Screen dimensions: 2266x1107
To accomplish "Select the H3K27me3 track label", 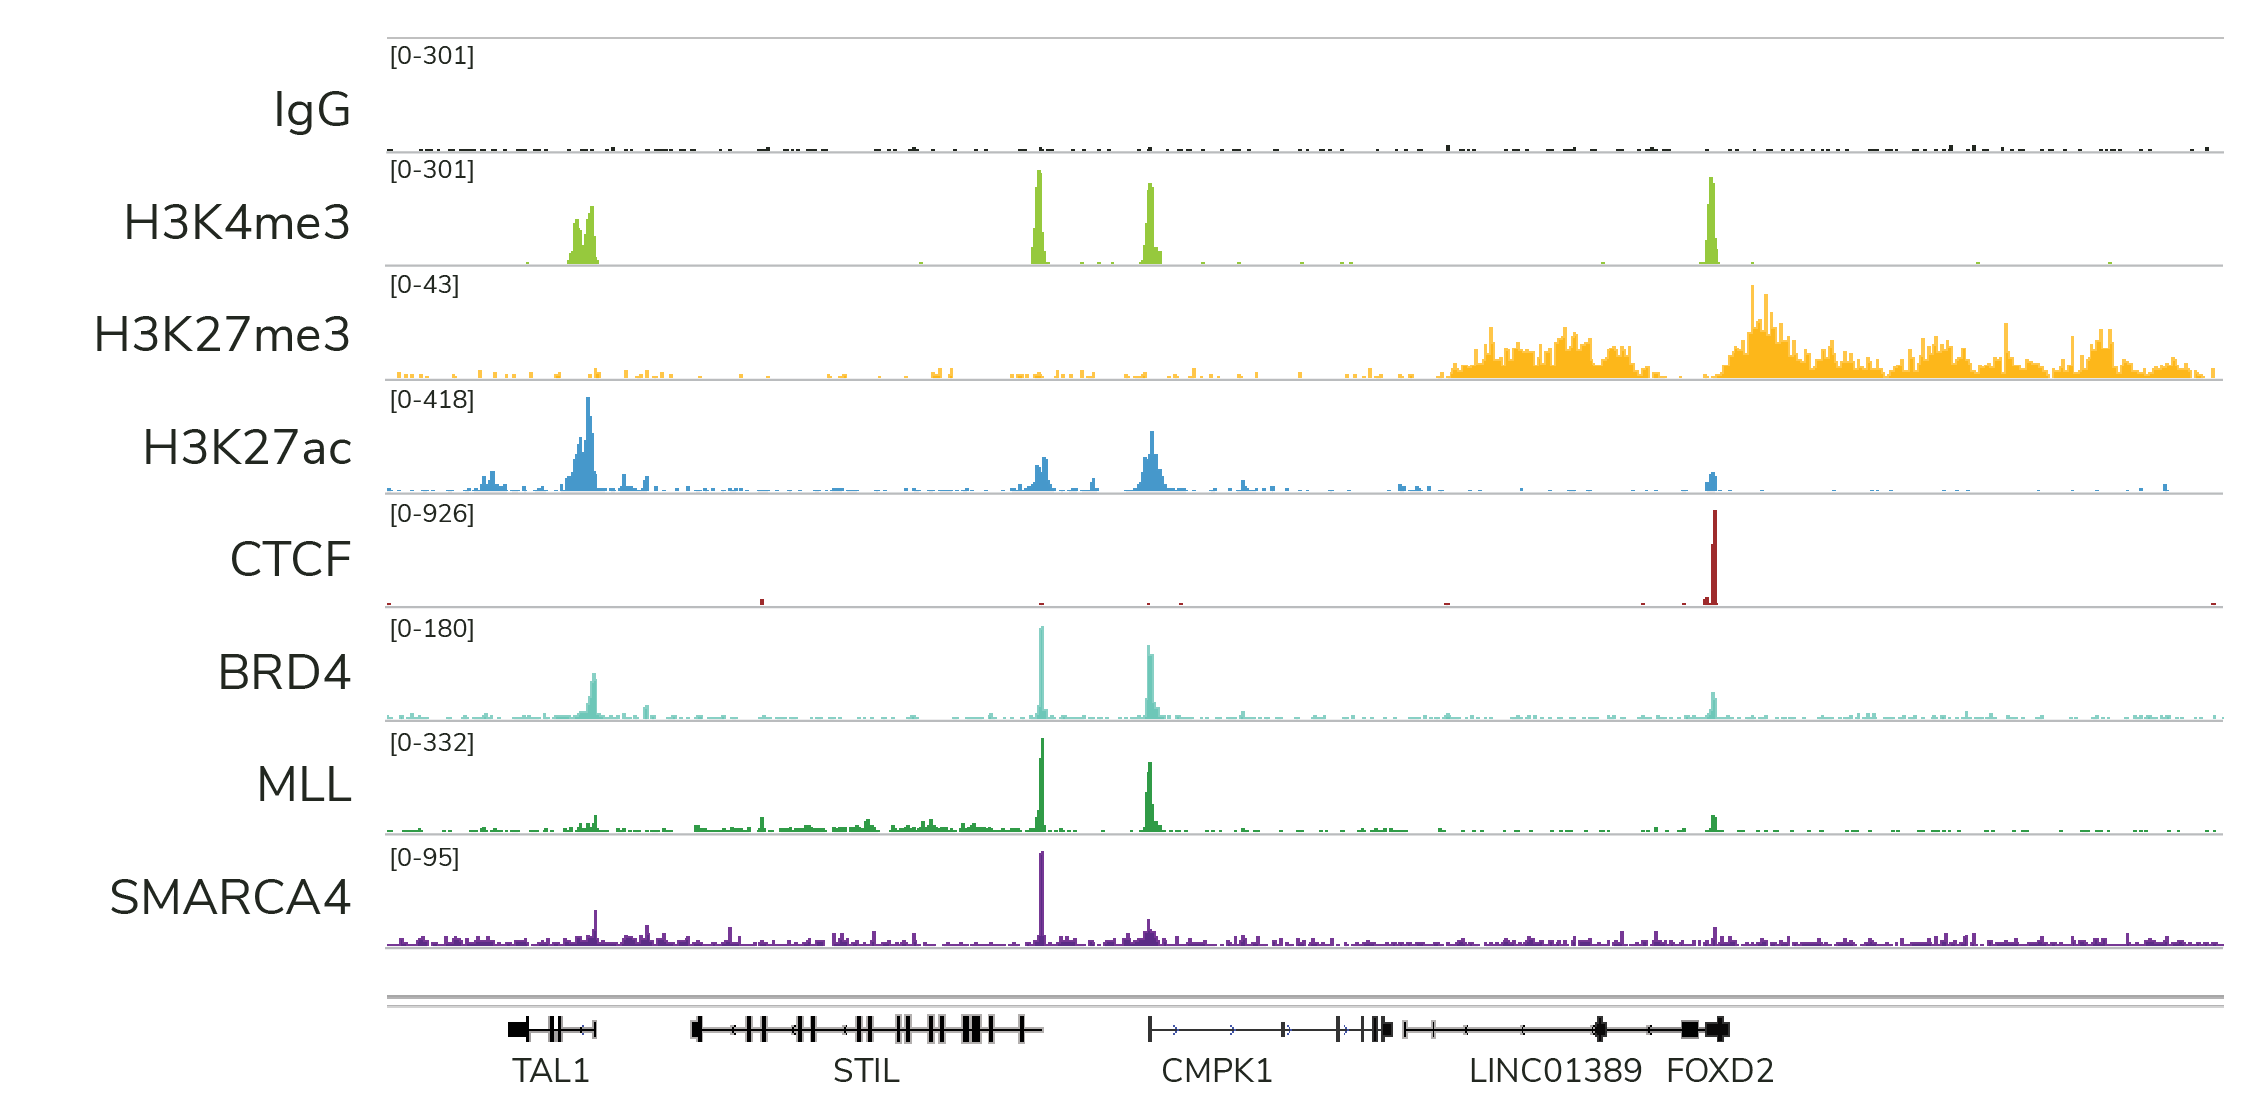I will point(222,334).
